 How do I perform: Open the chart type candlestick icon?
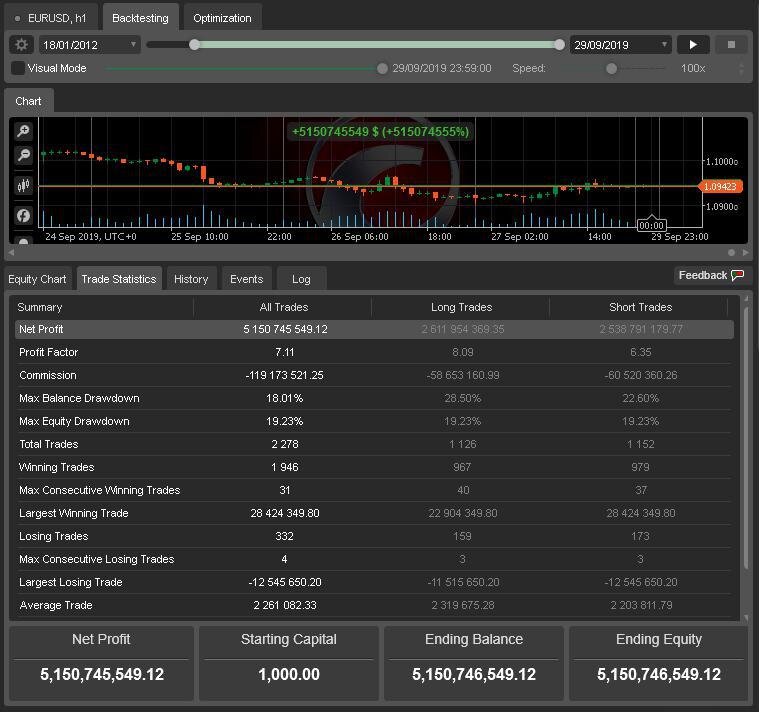click(23, 185)
